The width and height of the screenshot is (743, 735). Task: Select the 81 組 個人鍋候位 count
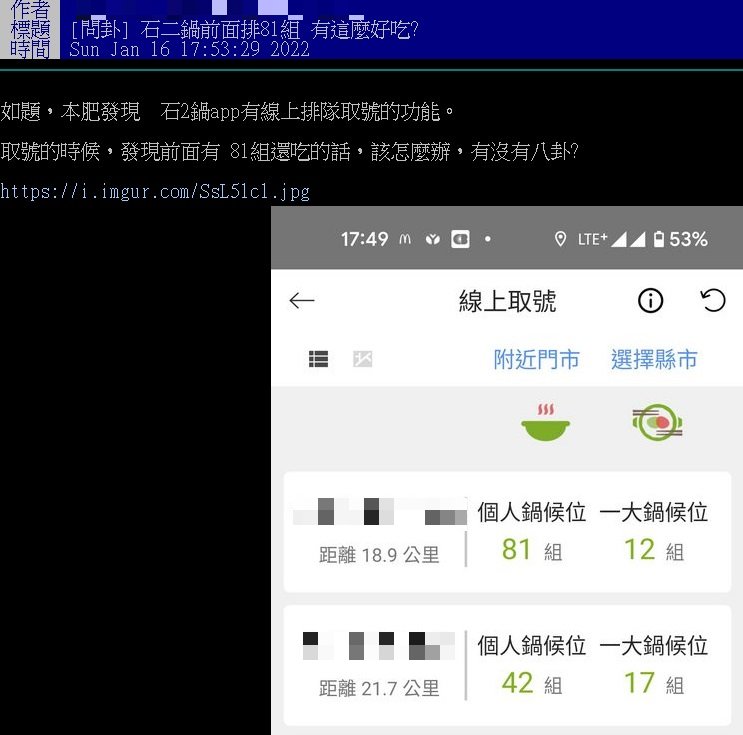[532, 550]
